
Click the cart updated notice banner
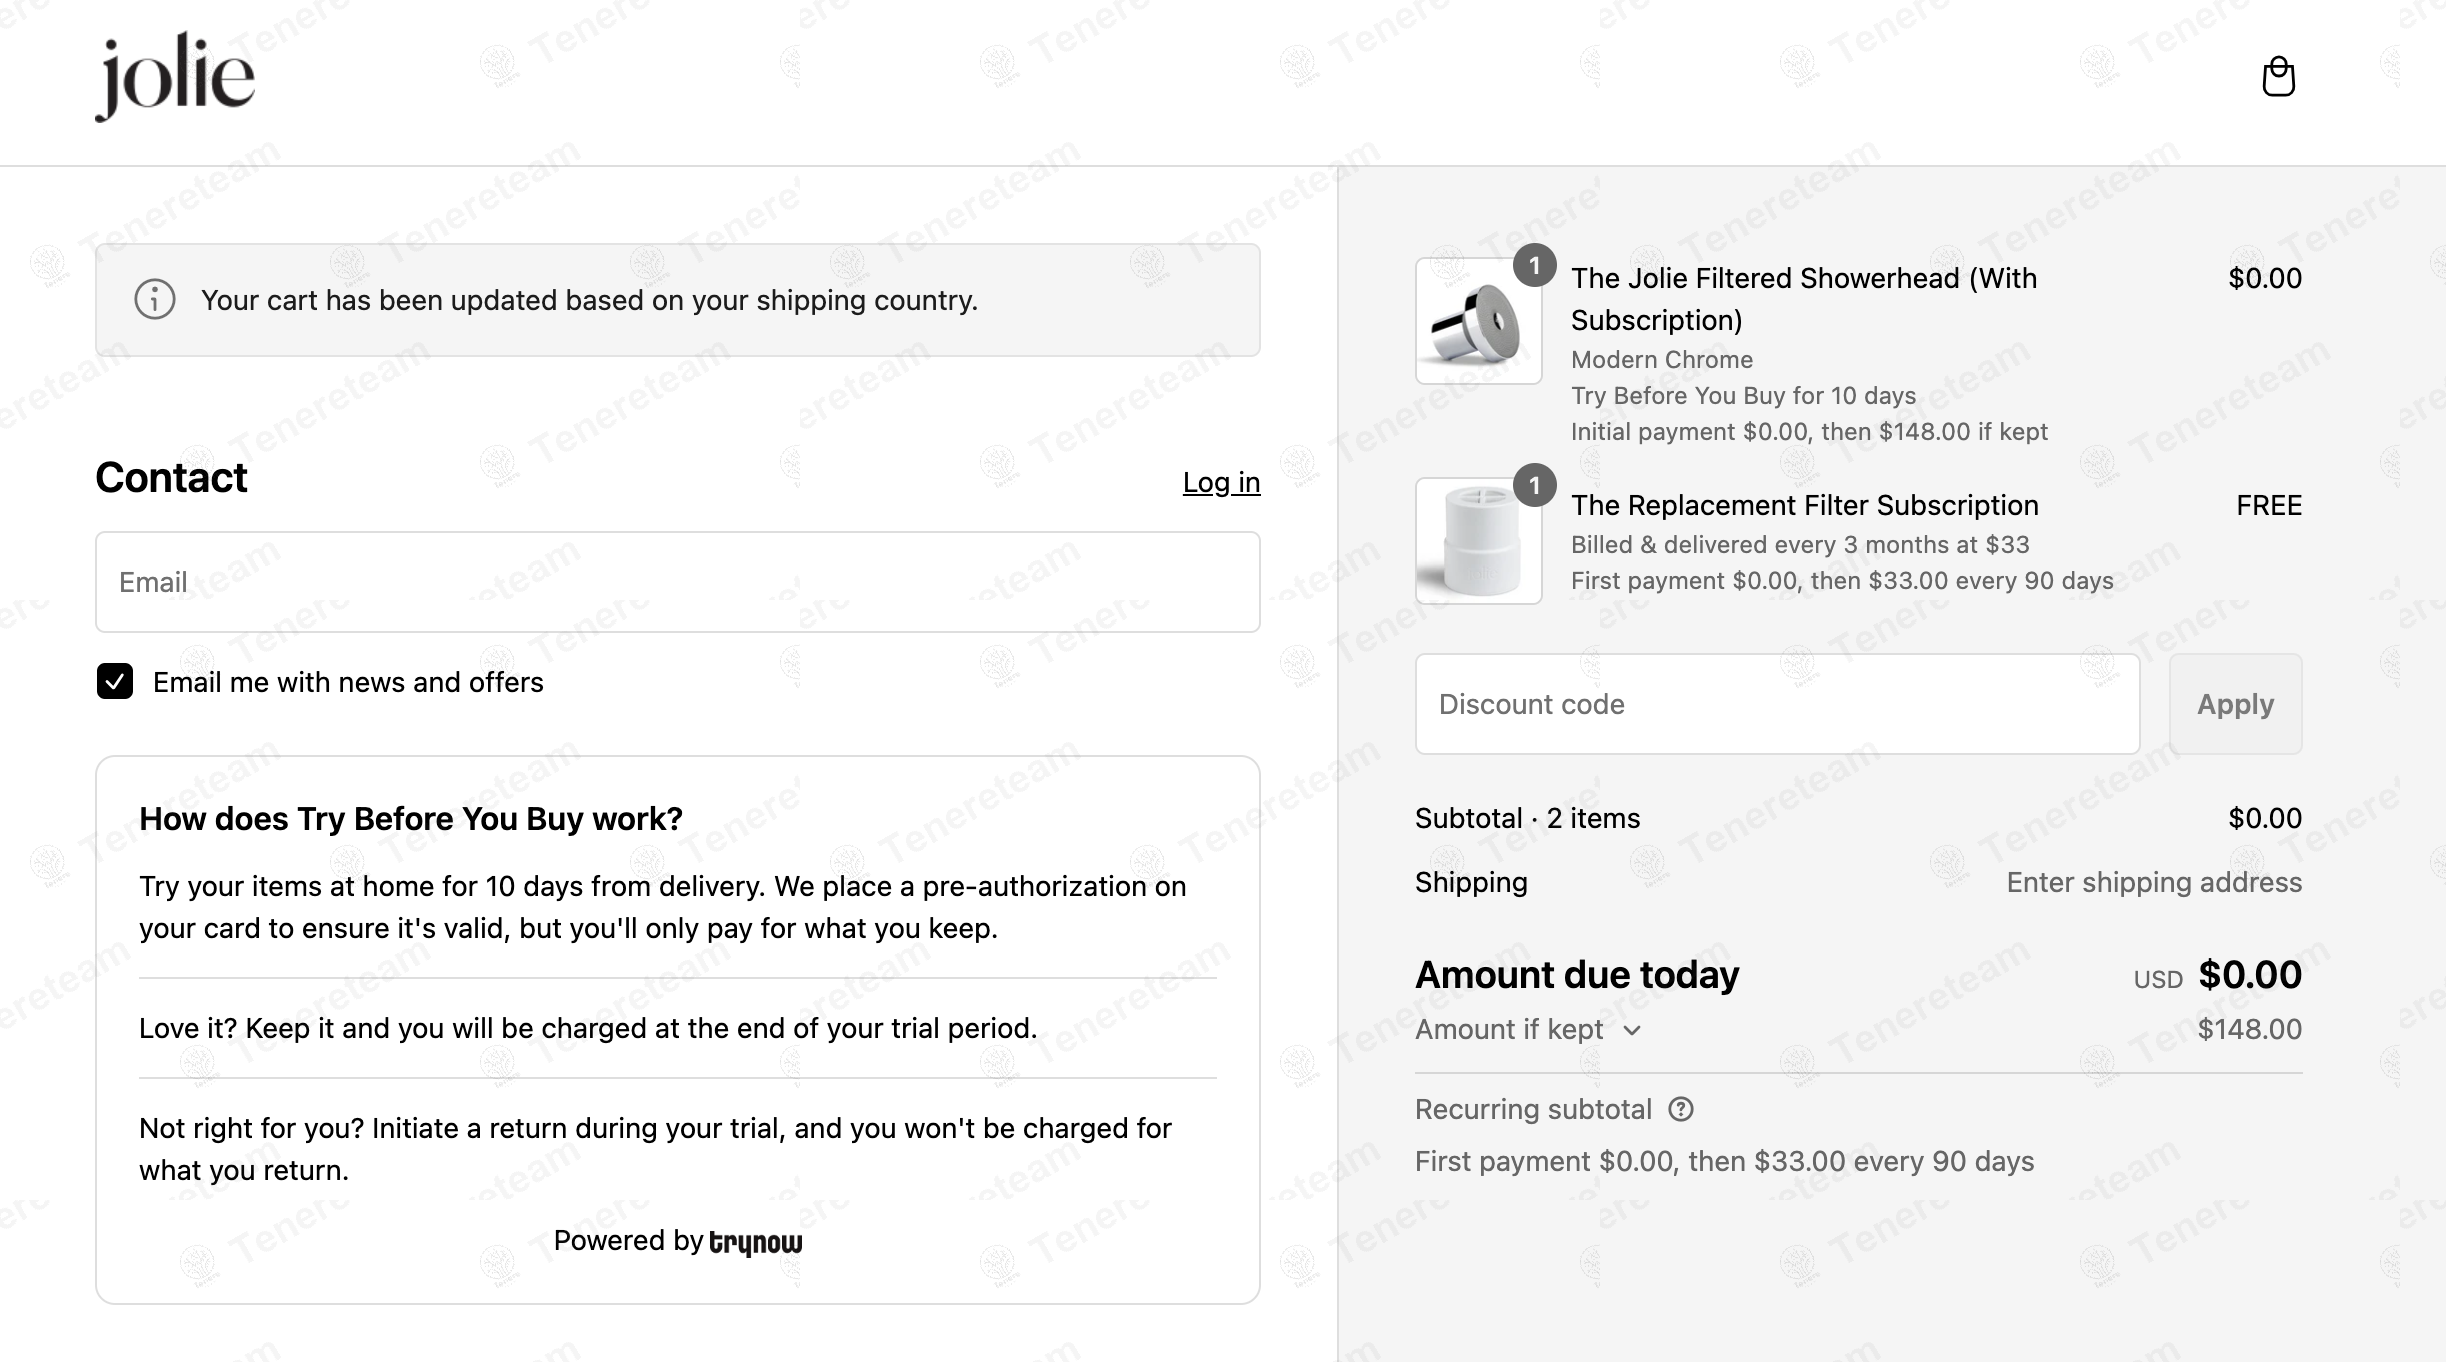point(678,300)
